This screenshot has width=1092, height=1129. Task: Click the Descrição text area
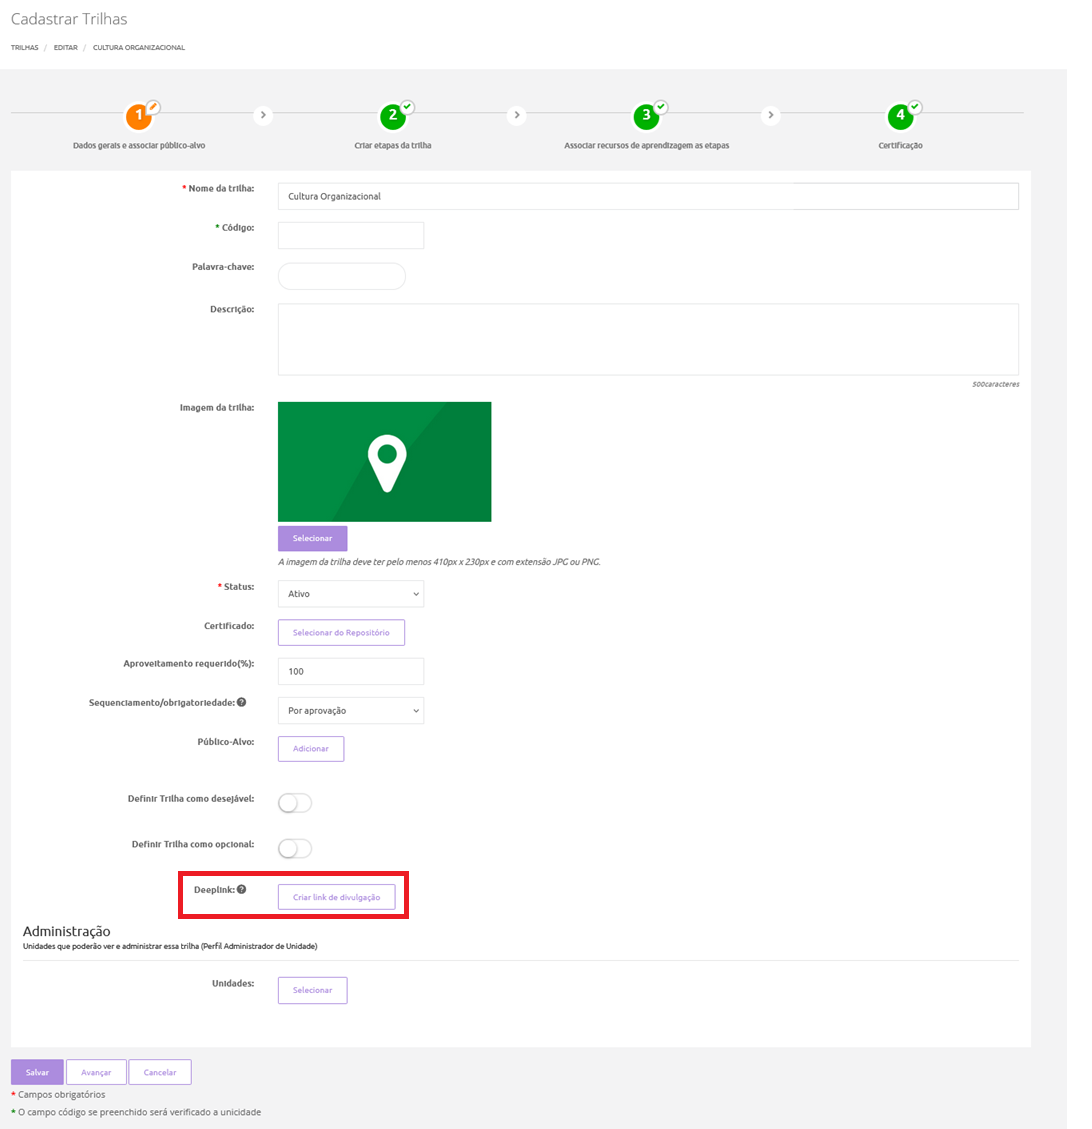tap(647, 339)
